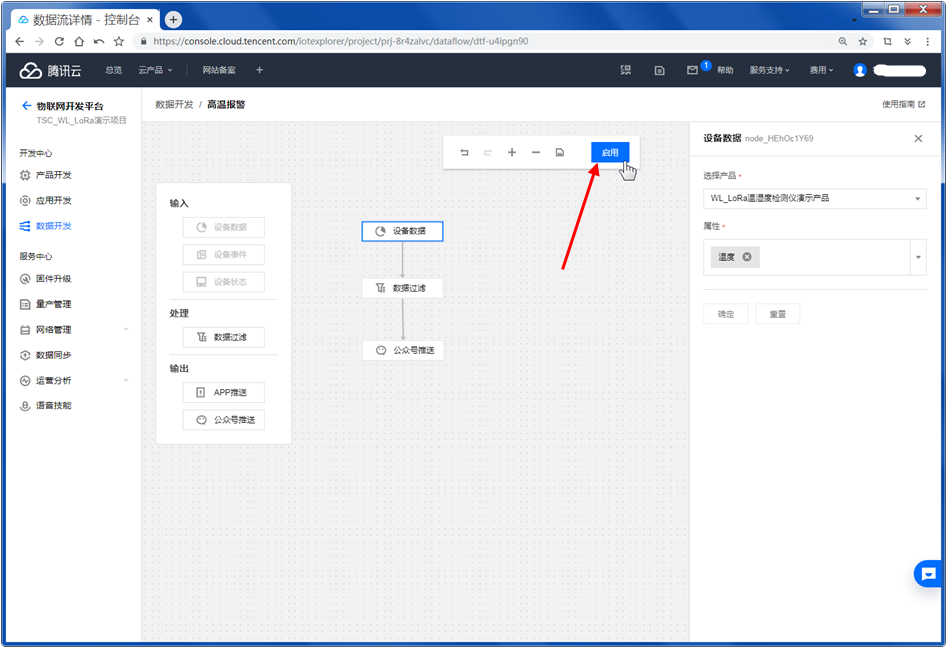Zoom out with the minus icon

tap(536, 152)
